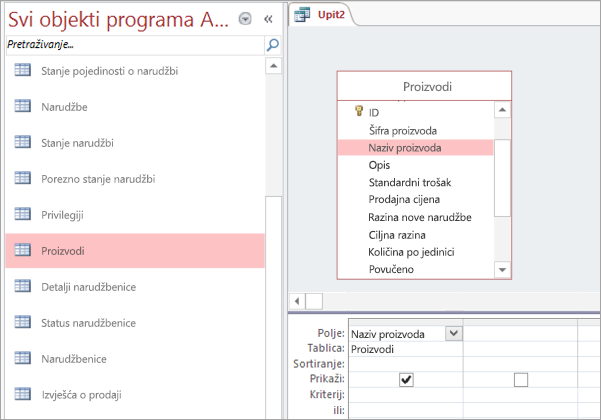Click table icon beside Stanje pojedinosti o narudžbi

point(23,70)
